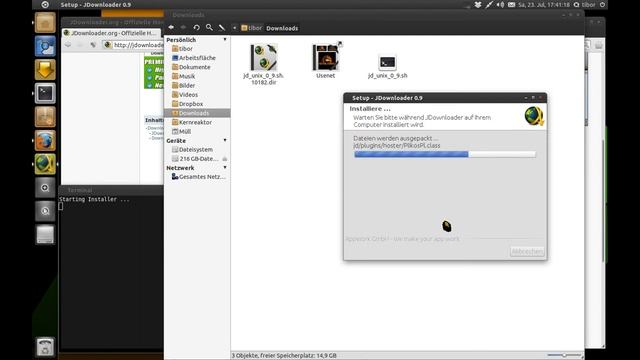This screenshot has width=640, height=360.
Task: Click the JDownloader setup launcher icon
Action: (45, 164)
